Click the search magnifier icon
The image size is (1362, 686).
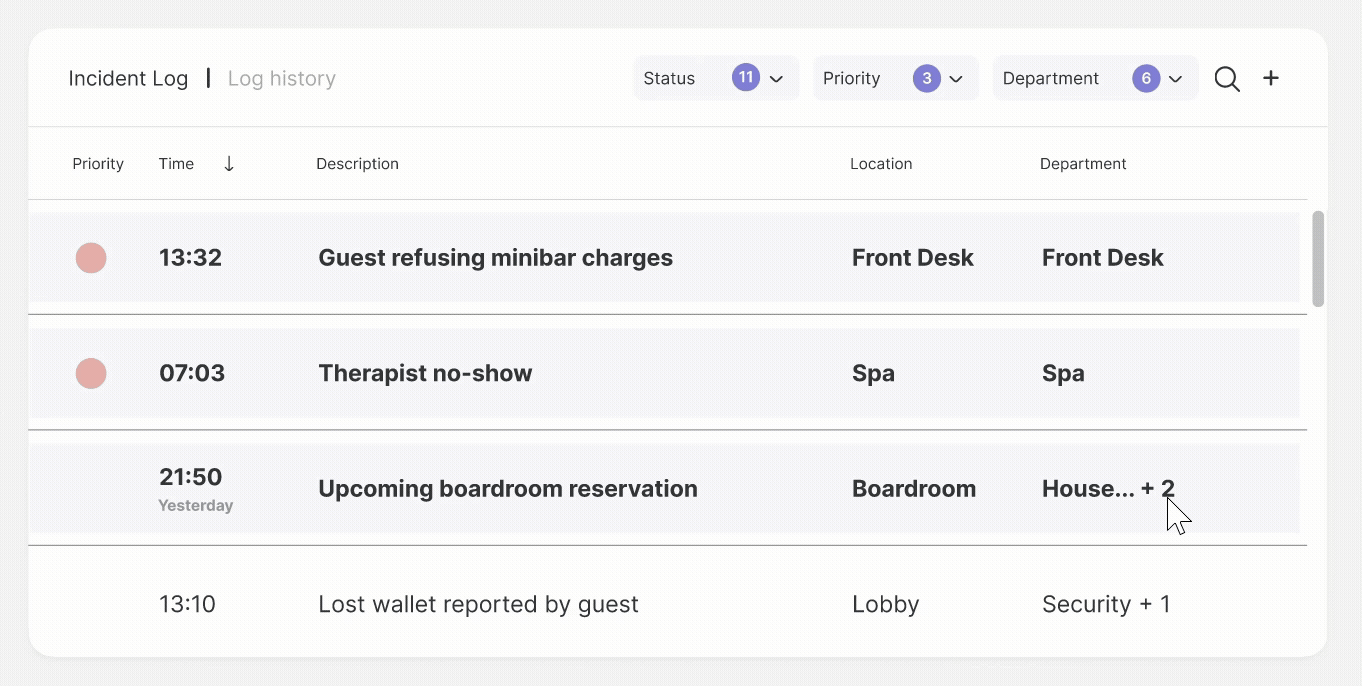(1227, 79)
